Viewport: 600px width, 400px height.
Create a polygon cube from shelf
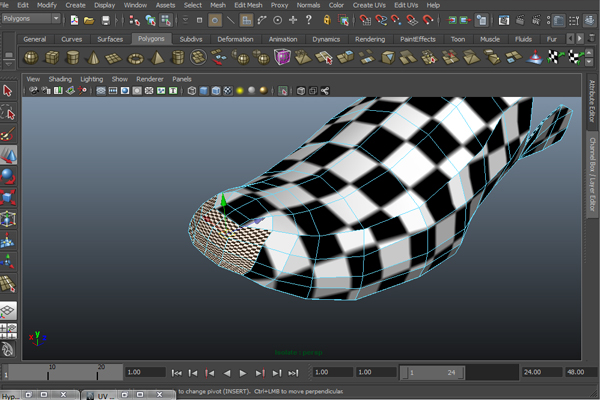[x=52, y=58]
